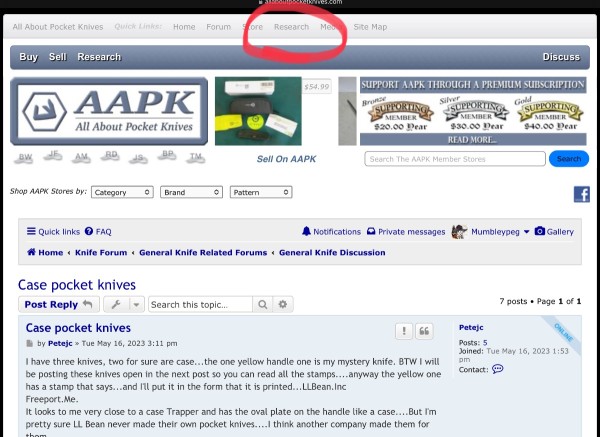This screenshot has height=437, width=600.
Task: Open Knife Forum breadcrumb link
Action: click(101, 253)
